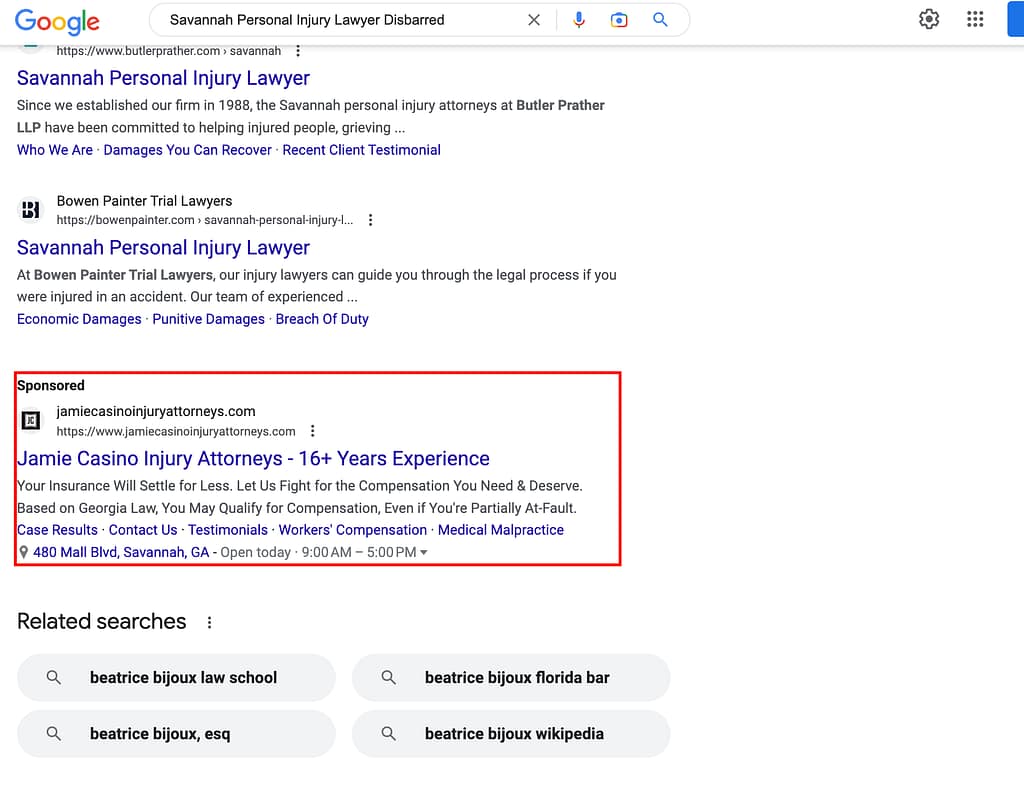Viewport: 1024px width, 792px height.
Task: Click the Related searches heading
Action: [x=101, y=622]
